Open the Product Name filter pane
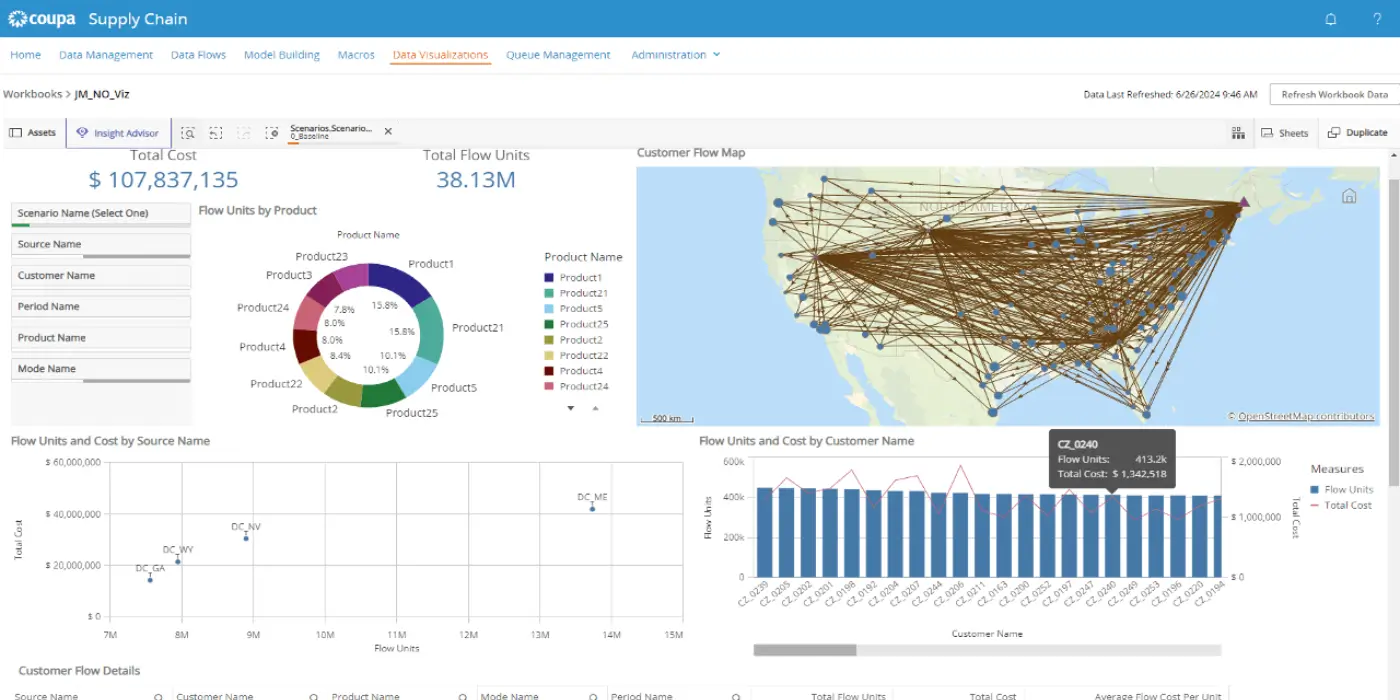1400x700 pixels. [x=100, y=338]
